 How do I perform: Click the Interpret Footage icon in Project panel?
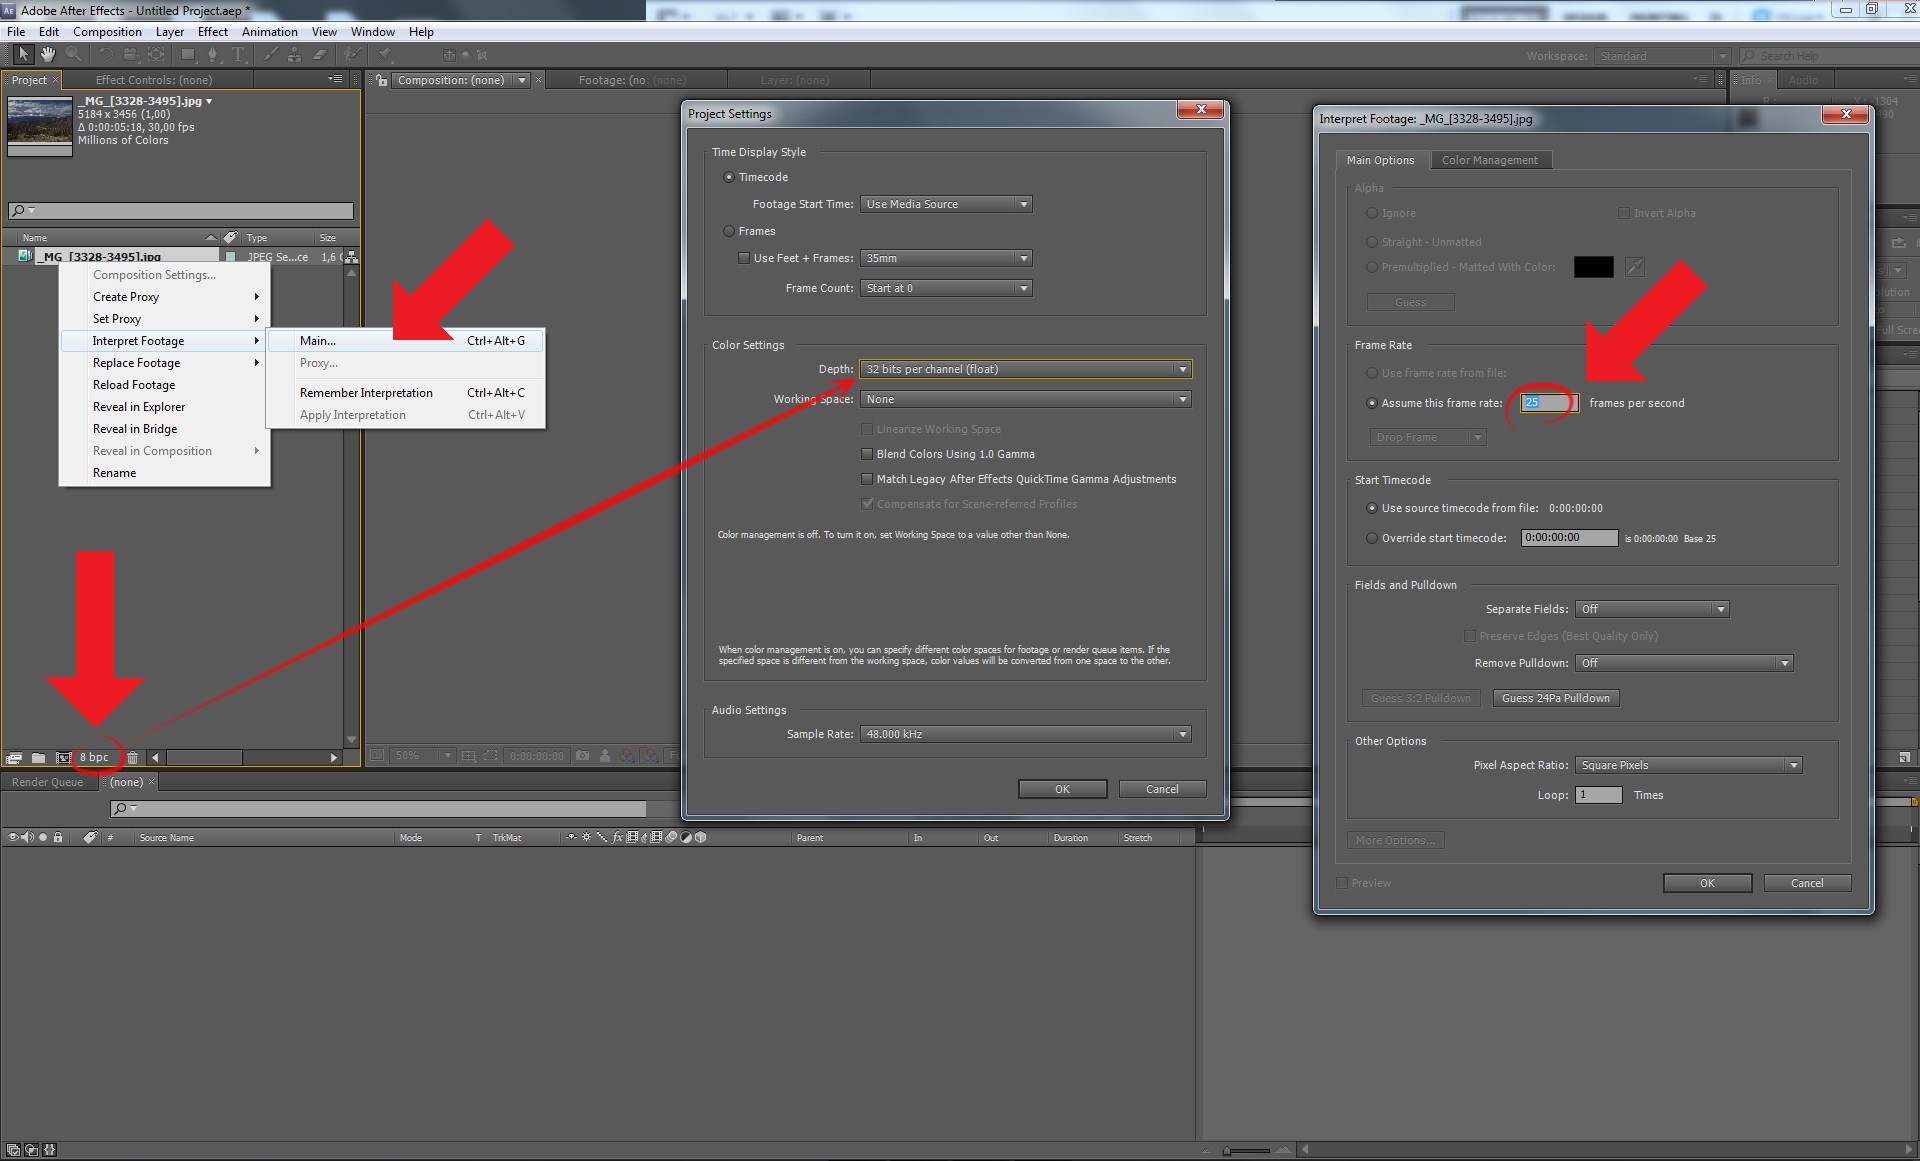coord(14,758)
